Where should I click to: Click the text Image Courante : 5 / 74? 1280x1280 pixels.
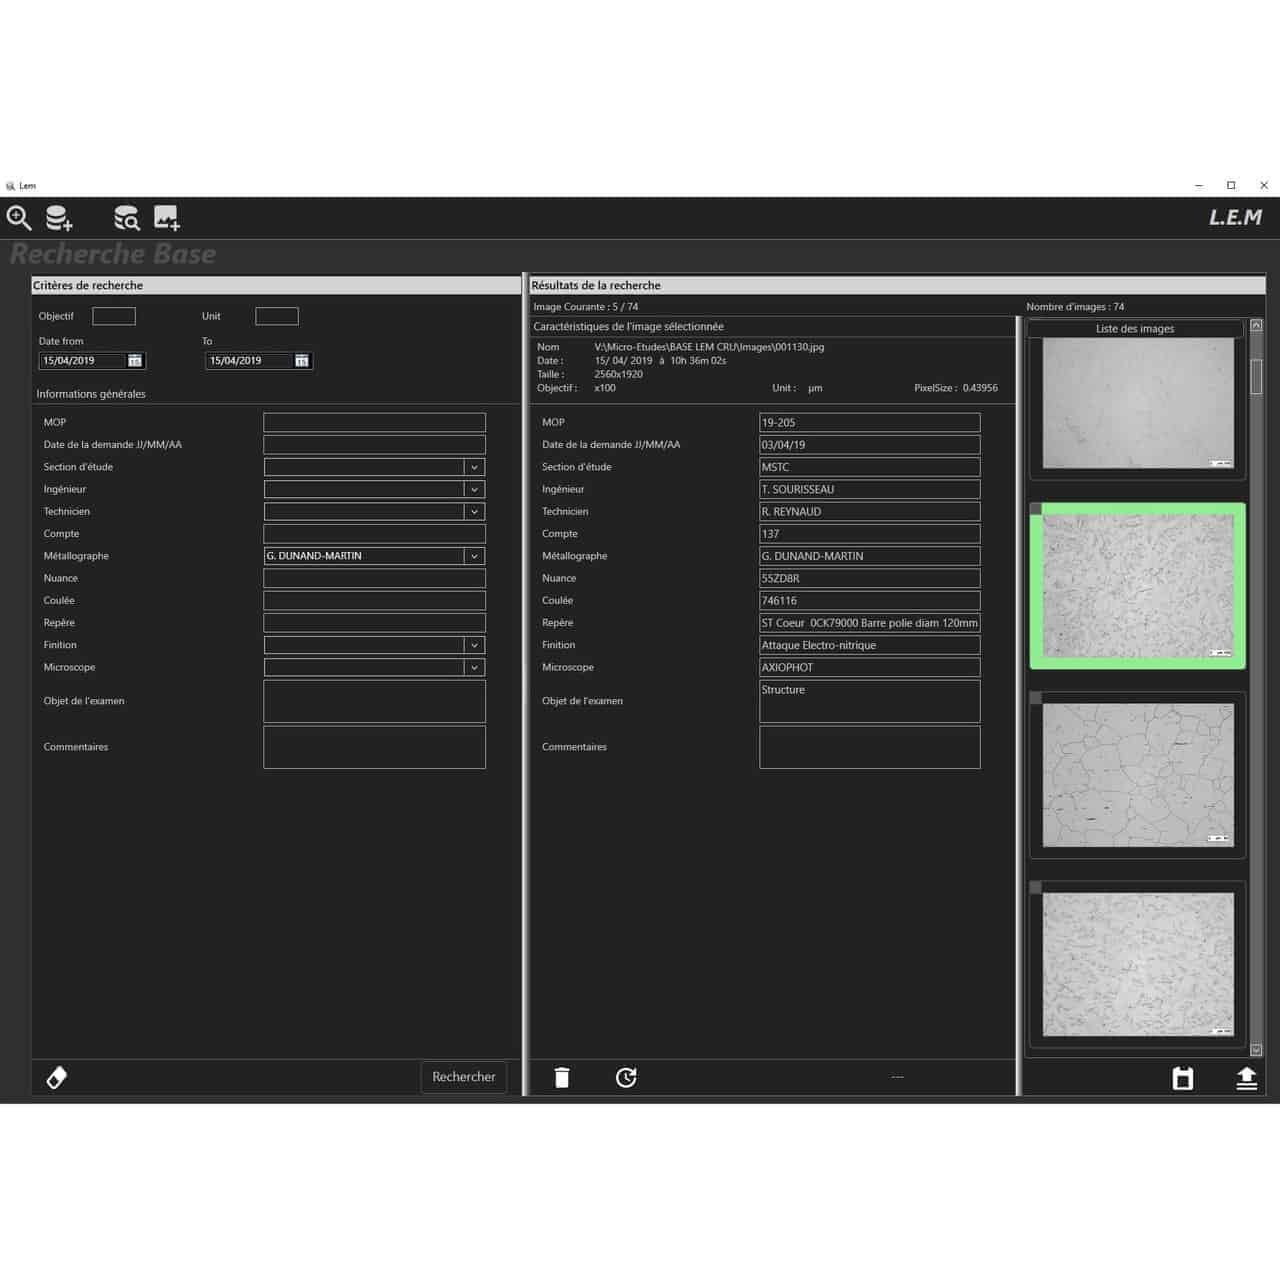coord(586,307)
